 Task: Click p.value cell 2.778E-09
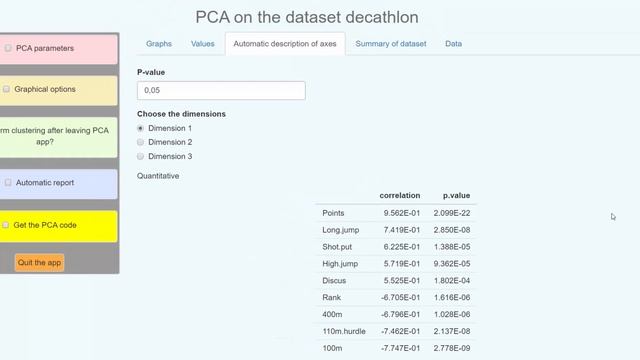coord(452,348)
